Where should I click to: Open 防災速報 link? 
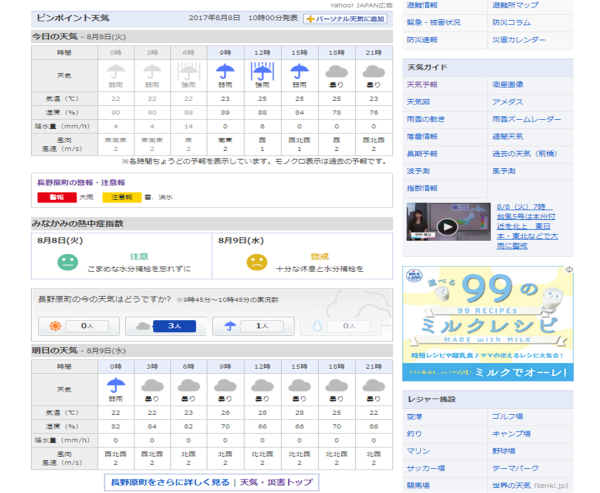tap(422, 40)
